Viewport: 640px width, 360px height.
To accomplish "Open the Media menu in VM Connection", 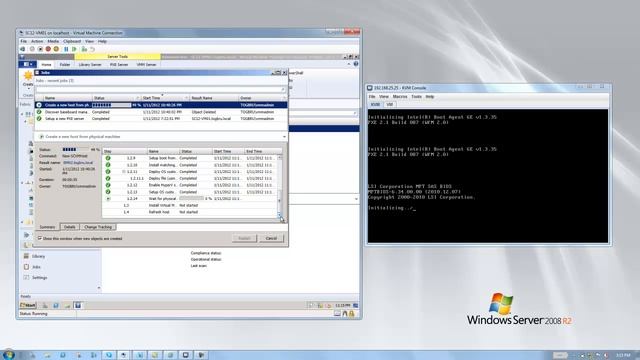I will pos(53,41).
